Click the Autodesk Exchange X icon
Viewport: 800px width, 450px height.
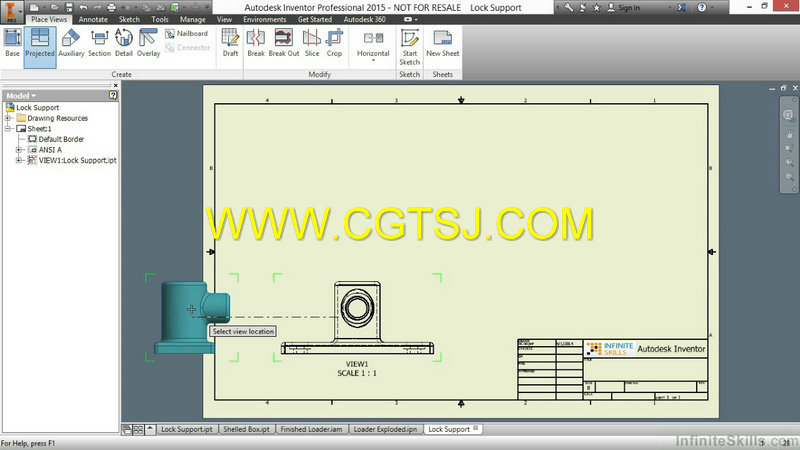tap(682, 7)
